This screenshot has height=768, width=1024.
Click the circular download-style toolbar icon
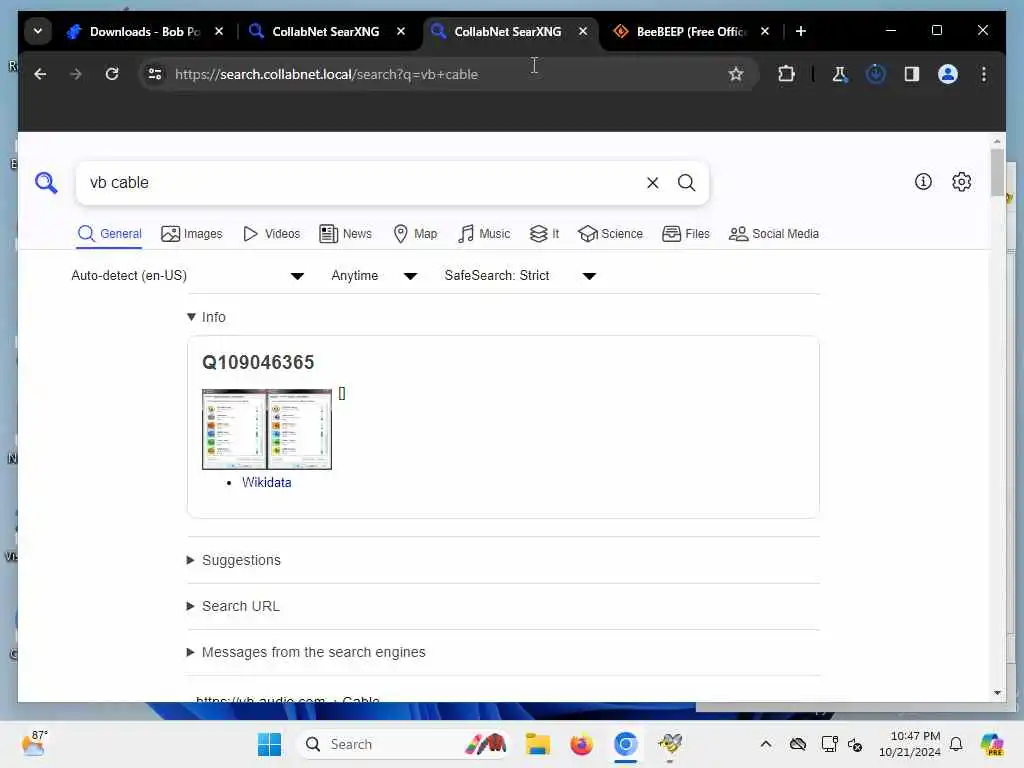point(876,74)
